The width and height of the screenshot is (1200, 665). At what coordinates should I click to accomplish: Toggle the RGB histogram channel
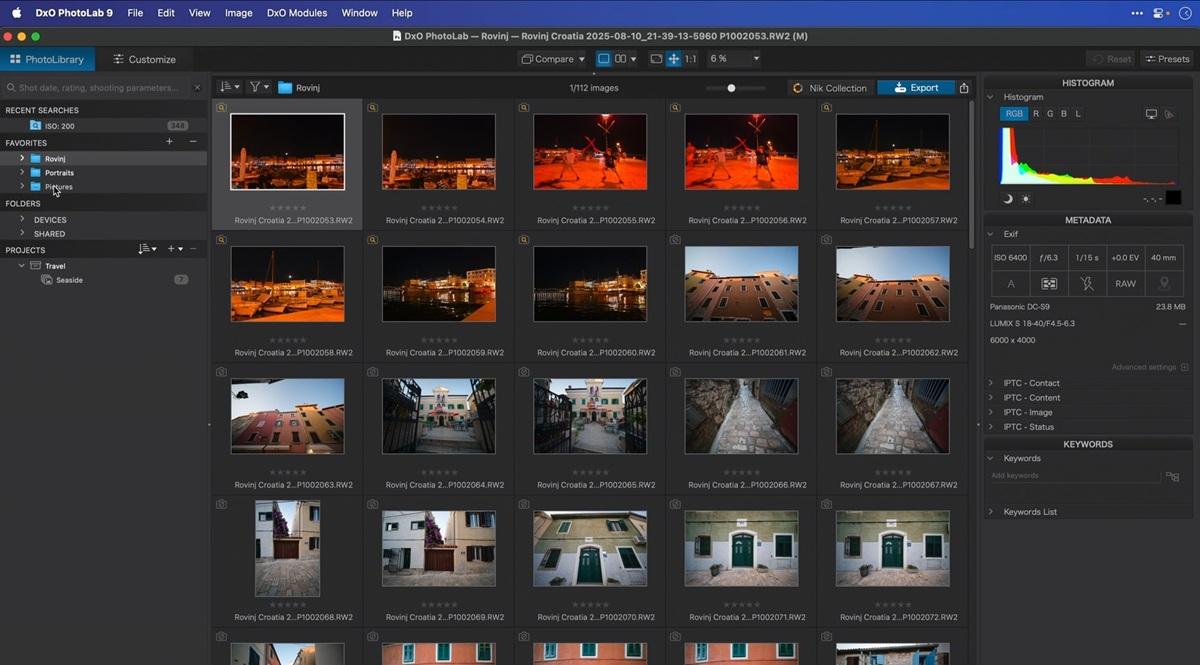click(1014, 114)
